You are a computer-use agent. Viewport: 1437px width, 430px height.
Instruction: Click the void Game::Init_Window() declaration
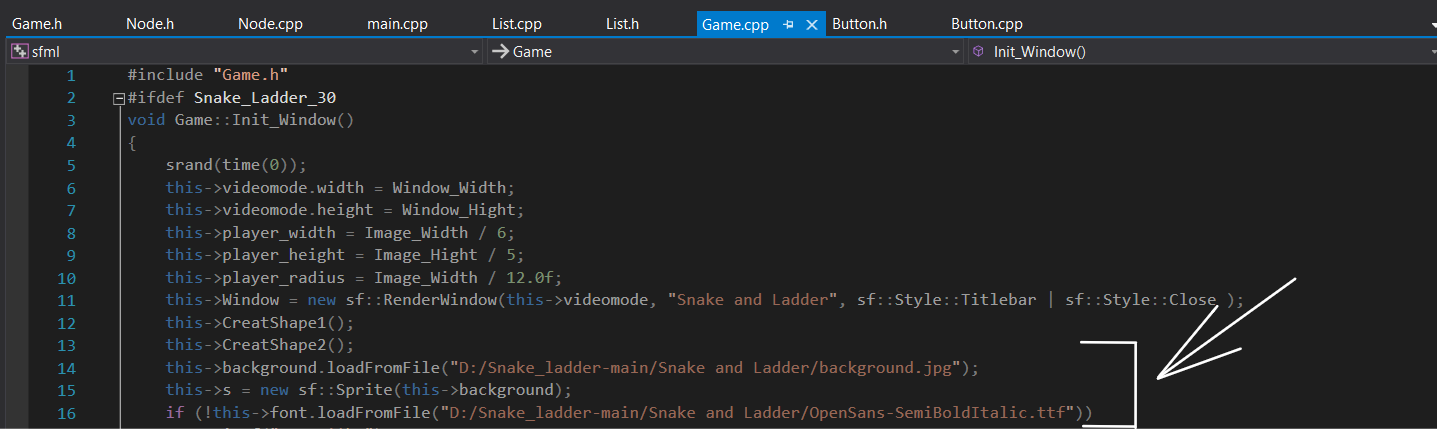tap(241, 120)
